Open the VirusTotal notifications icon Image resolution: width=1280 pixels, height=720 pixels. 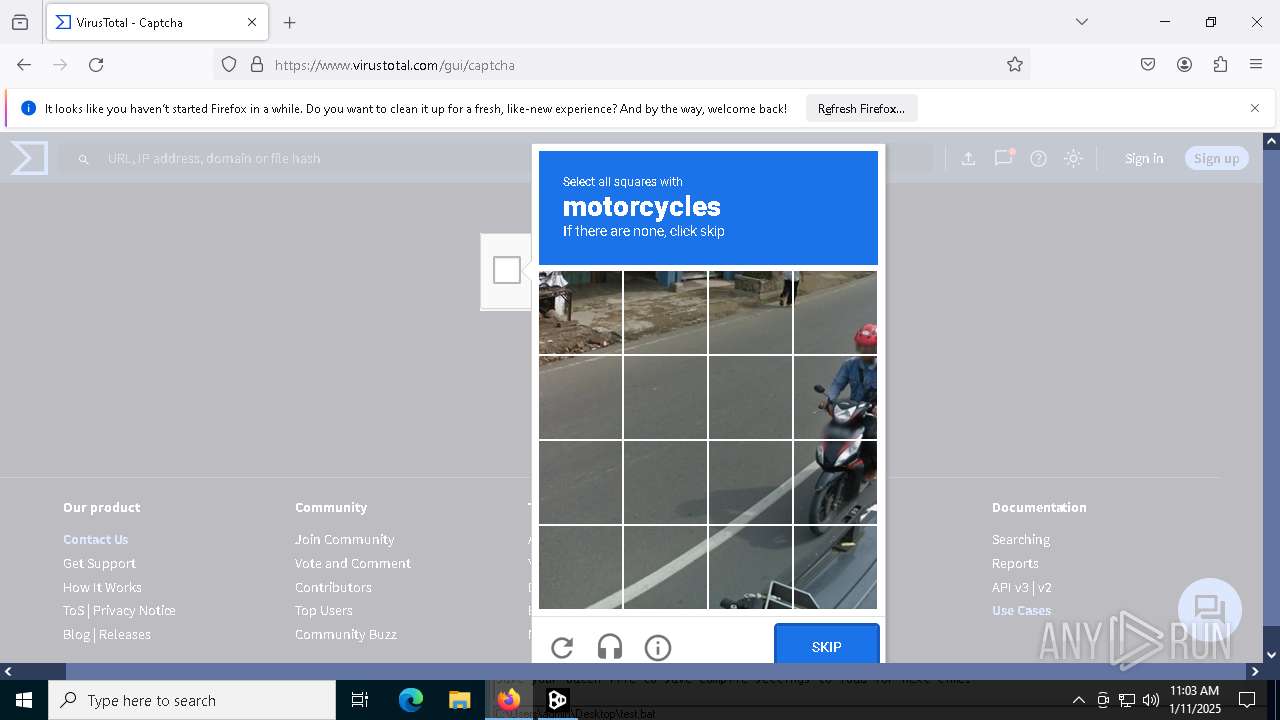[x=1003, y=158]
